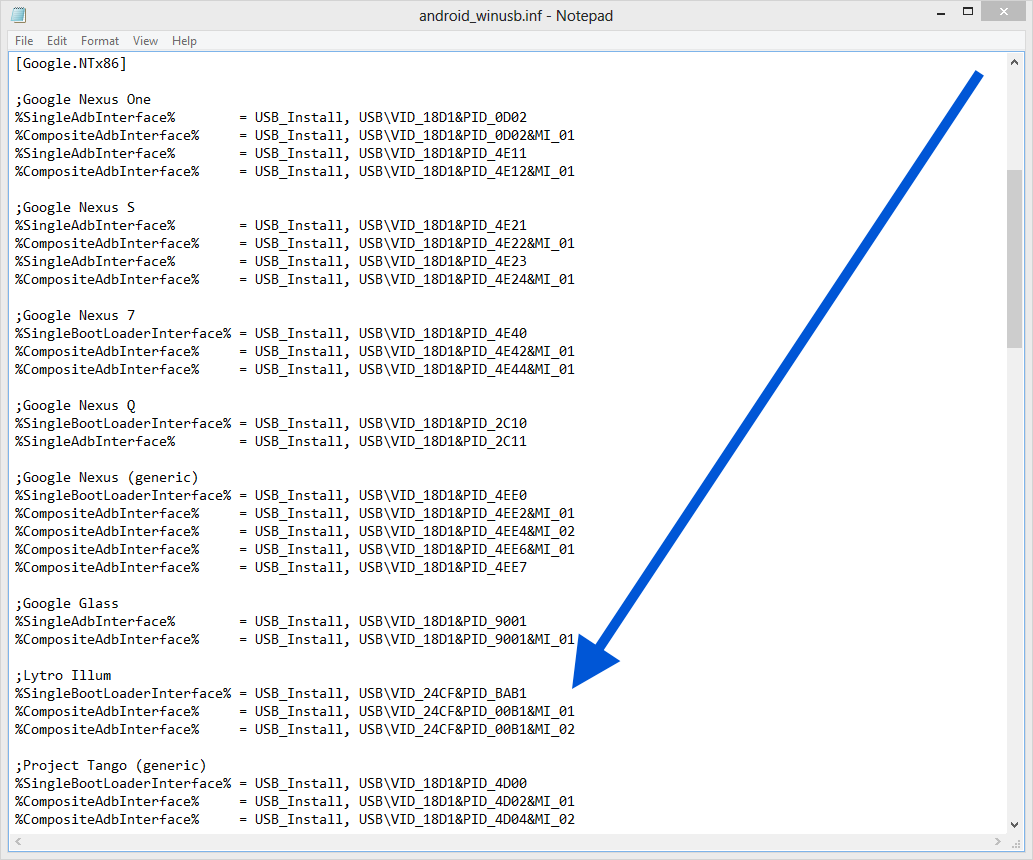Click the SingleAdbInterface line ending in PID_0D02

click(x=271, y=117)
